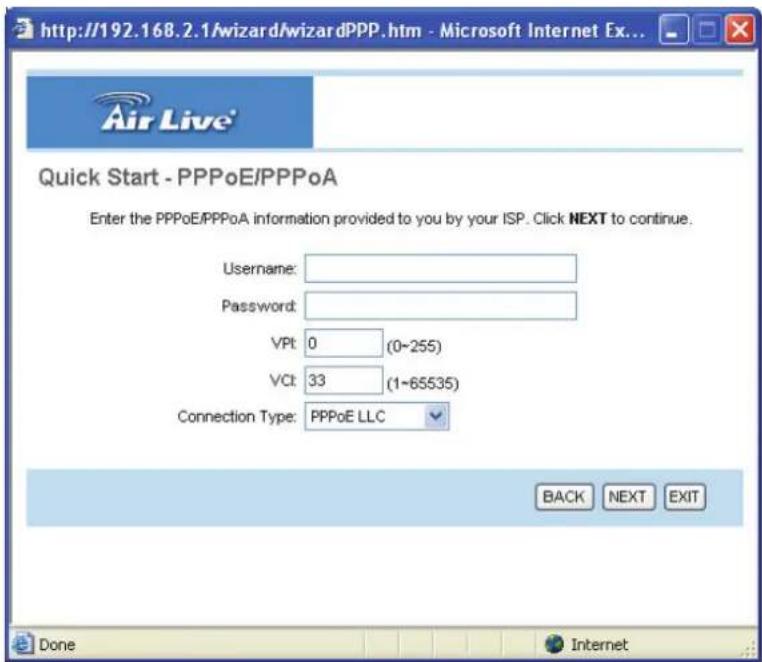Screen dimensions: 762x662
Task: Click the Username input field
Action: [440, 268]
